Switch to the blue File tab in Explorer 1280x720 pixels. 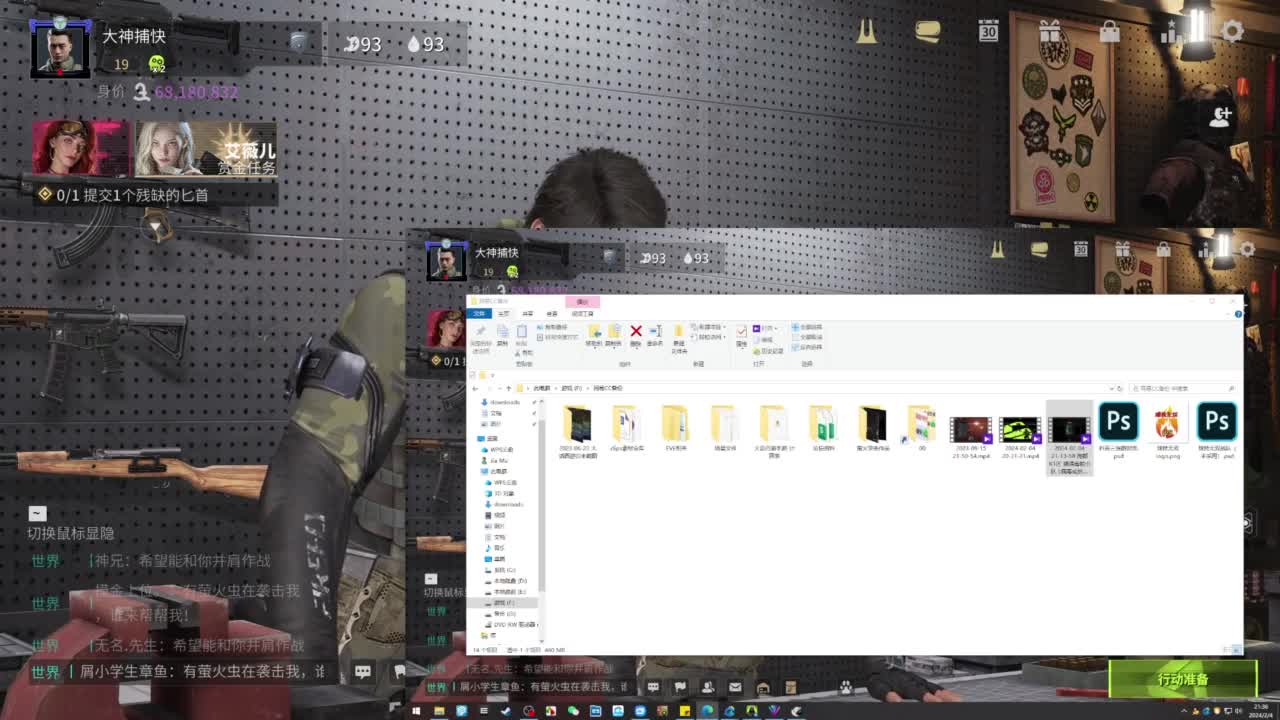click(x=479, y=314)
